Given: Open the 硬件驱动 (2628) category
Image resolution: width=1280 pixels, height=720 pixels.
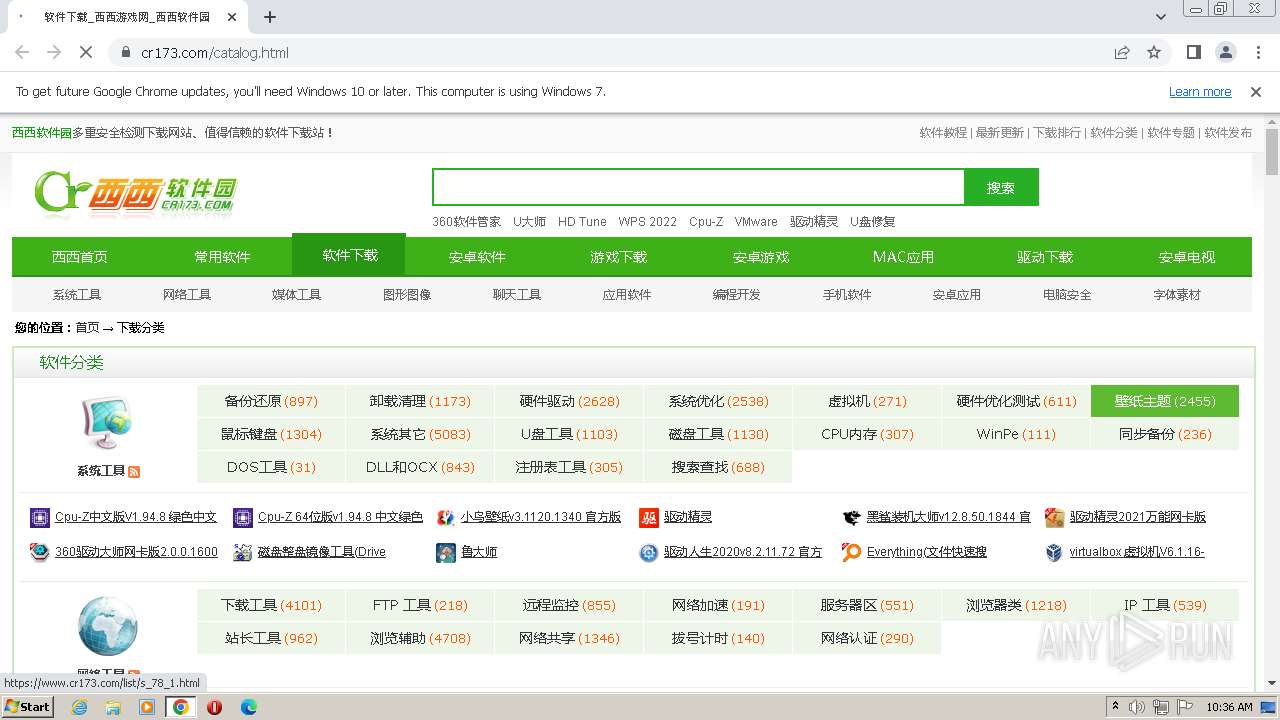Looking at the screenshot, I should point(569,401).
